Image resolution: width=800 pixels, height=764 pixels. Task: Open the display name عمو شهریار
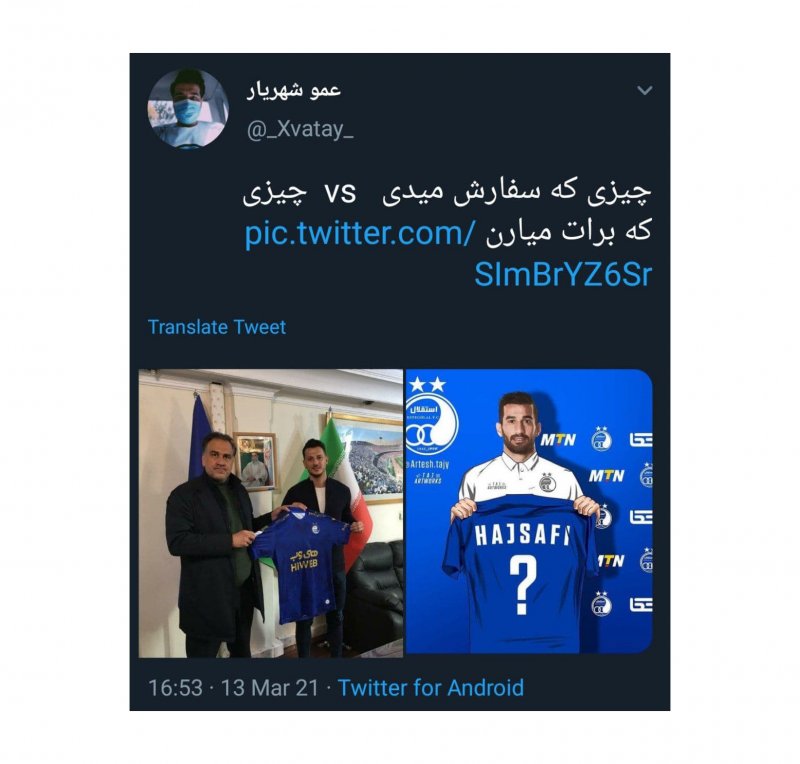(294, 90)
